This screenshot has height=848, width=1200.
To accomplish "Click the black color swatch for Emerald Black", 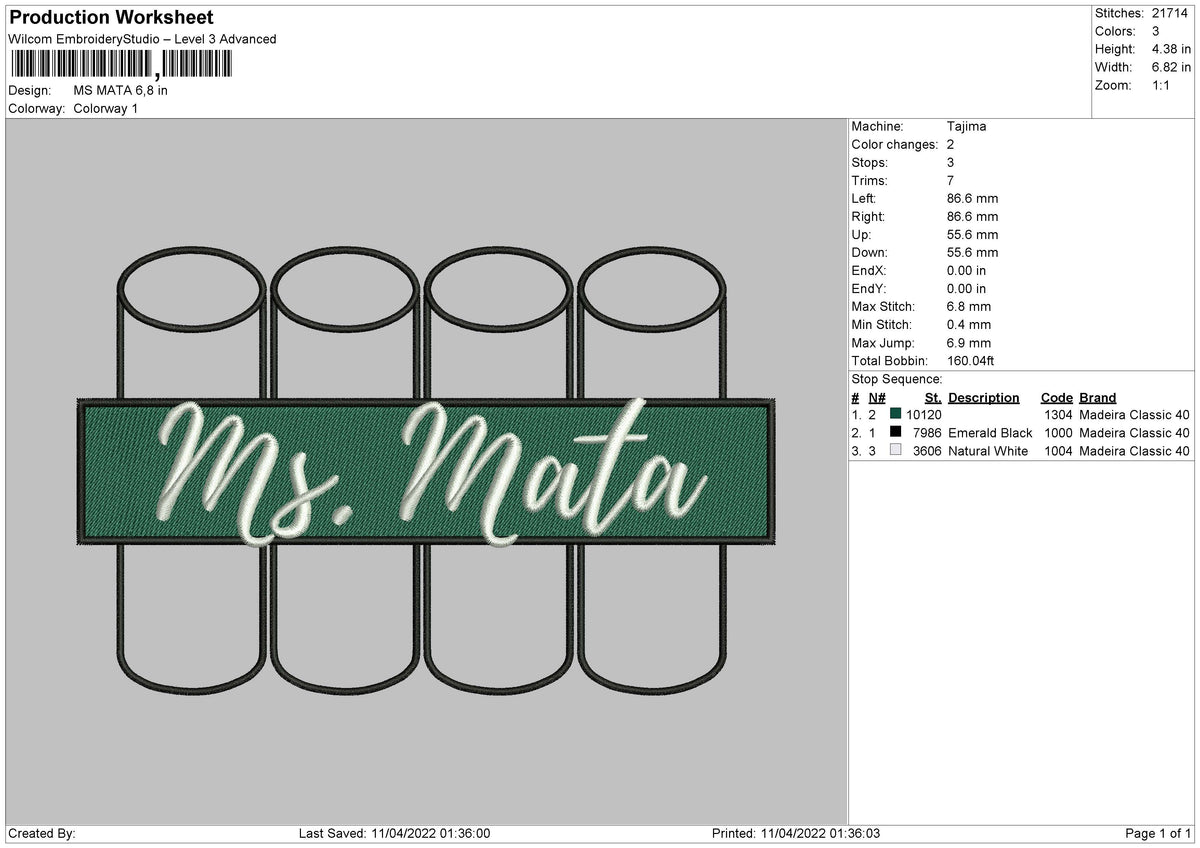I will click(895, 433).
